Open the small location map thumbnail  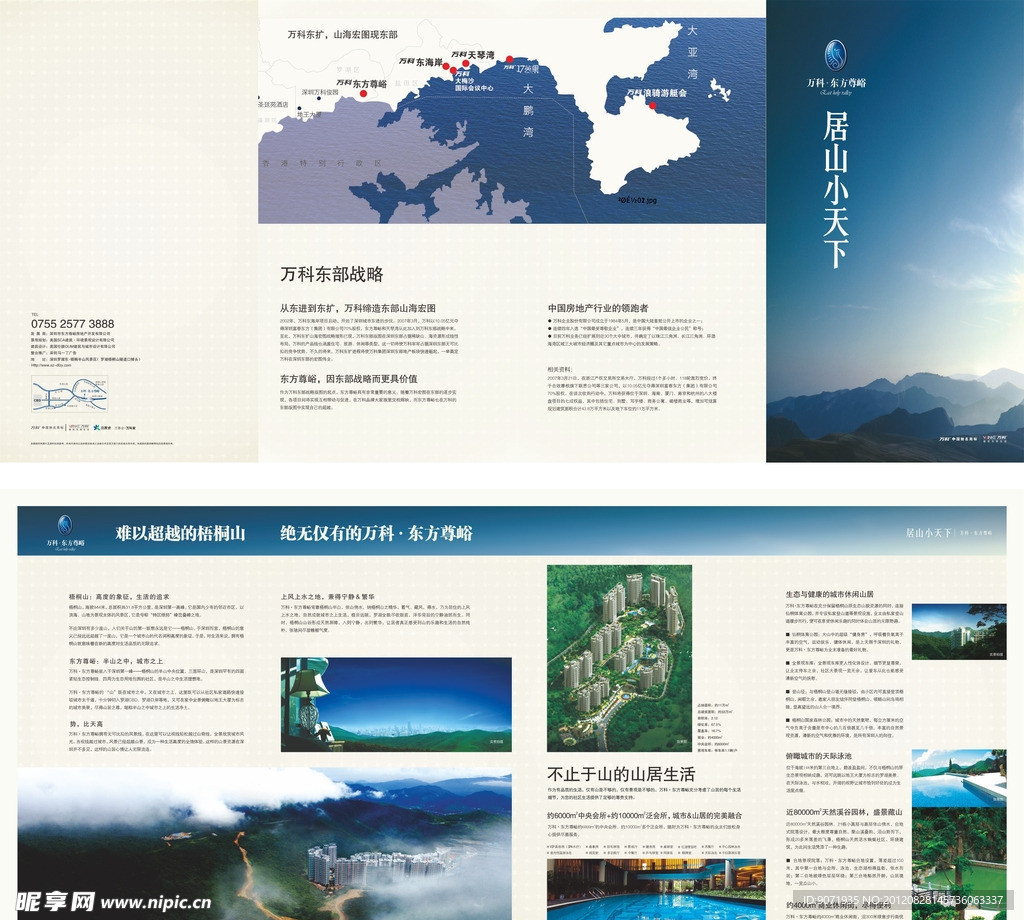69,394
